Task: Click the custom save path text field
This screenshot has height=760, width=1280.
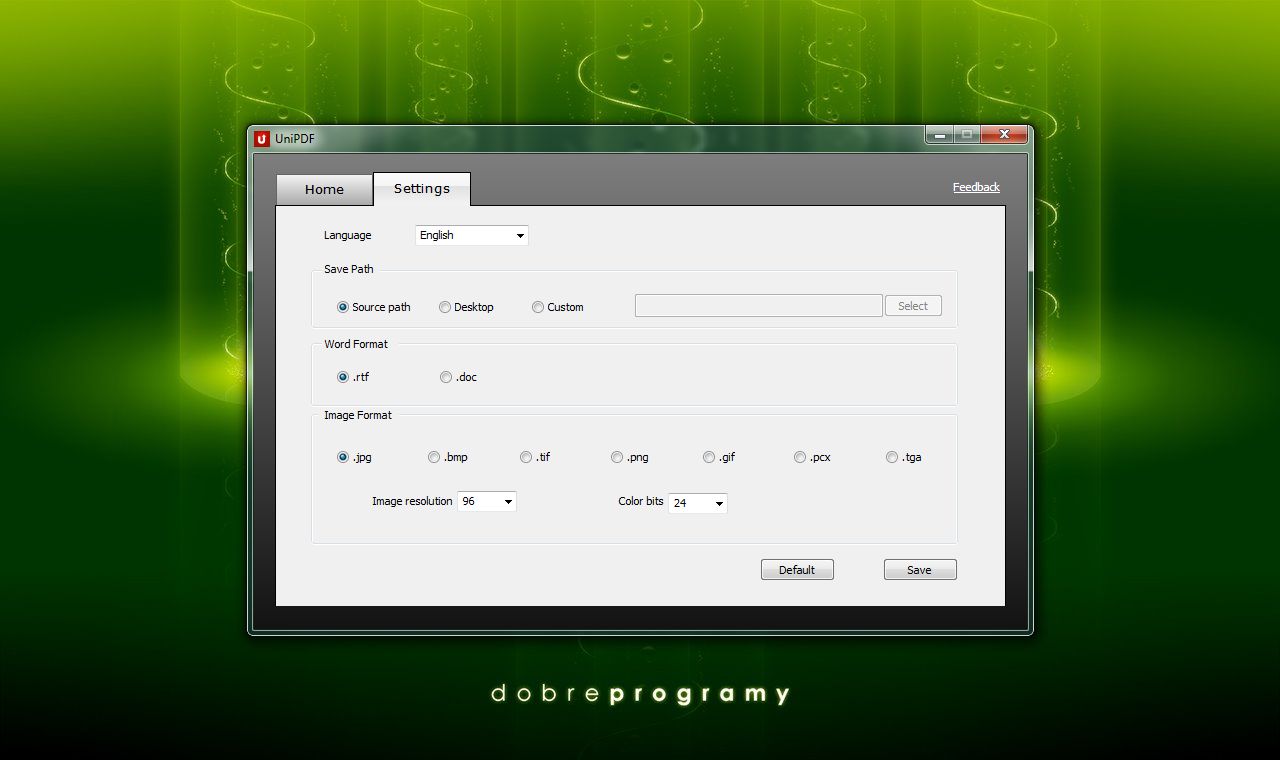Action: 759,306
